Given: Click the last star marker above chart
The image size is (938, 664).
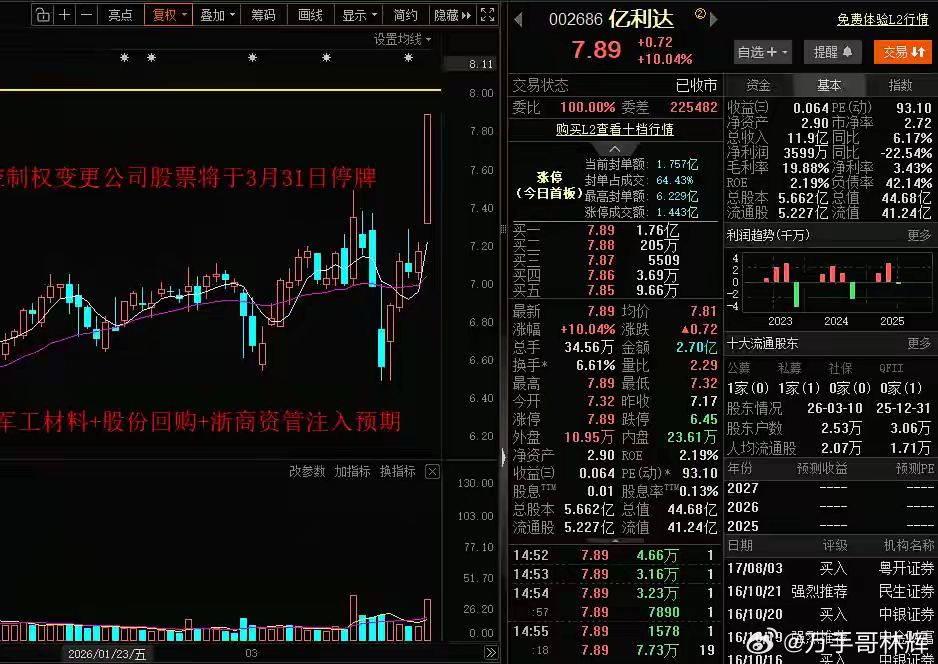Looking at the screenshot, I should coord(408,57).
